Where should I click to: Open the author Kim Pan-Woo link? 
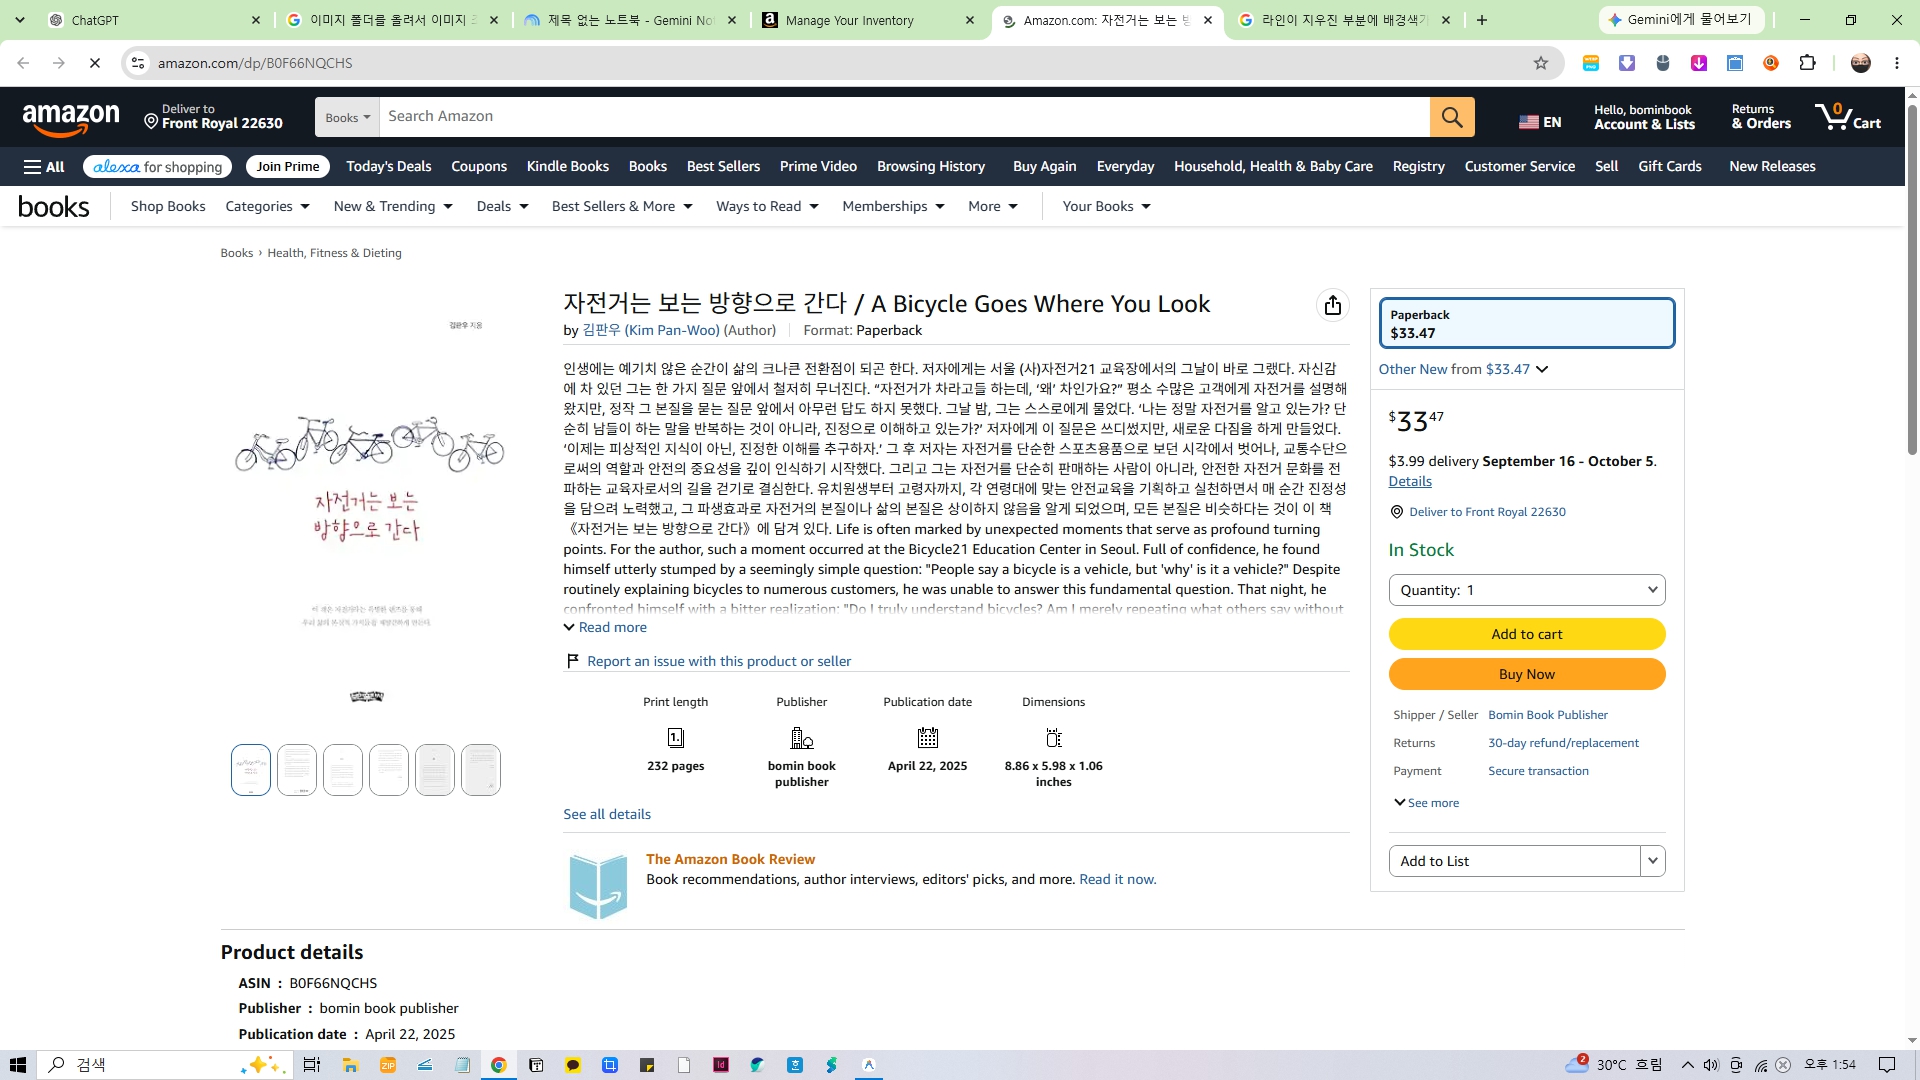pos(651,331)
